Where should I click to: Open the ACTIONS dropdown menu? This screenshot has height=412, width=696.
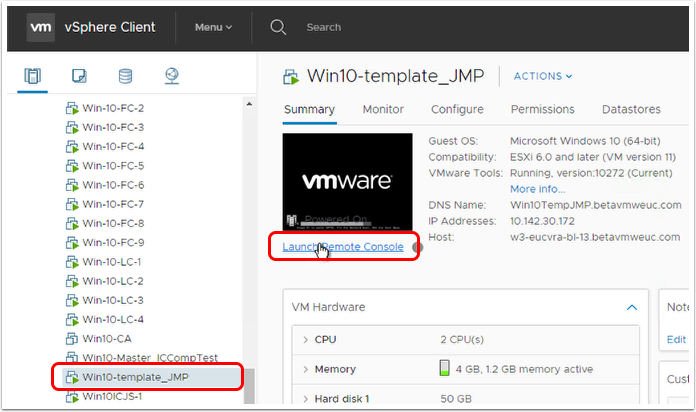pos(543,76)
